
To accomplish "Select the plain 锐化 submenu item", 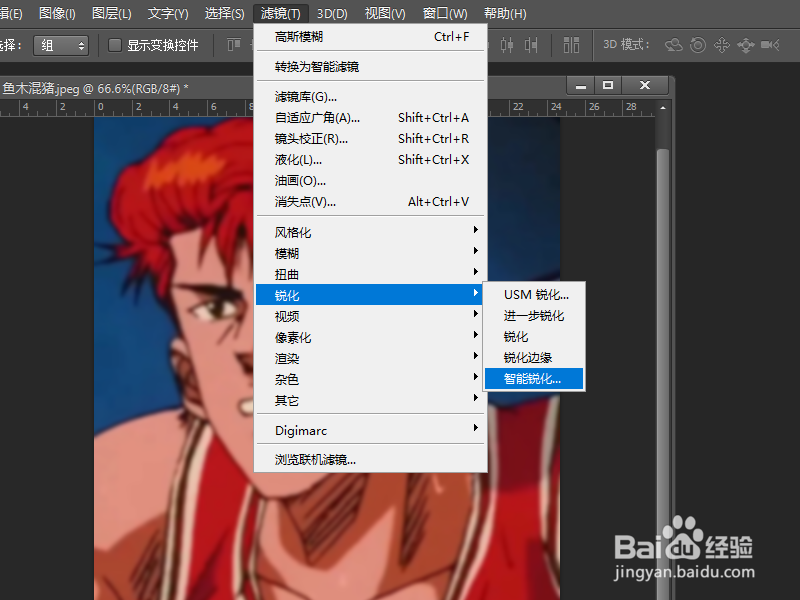I will pos(534,337).
